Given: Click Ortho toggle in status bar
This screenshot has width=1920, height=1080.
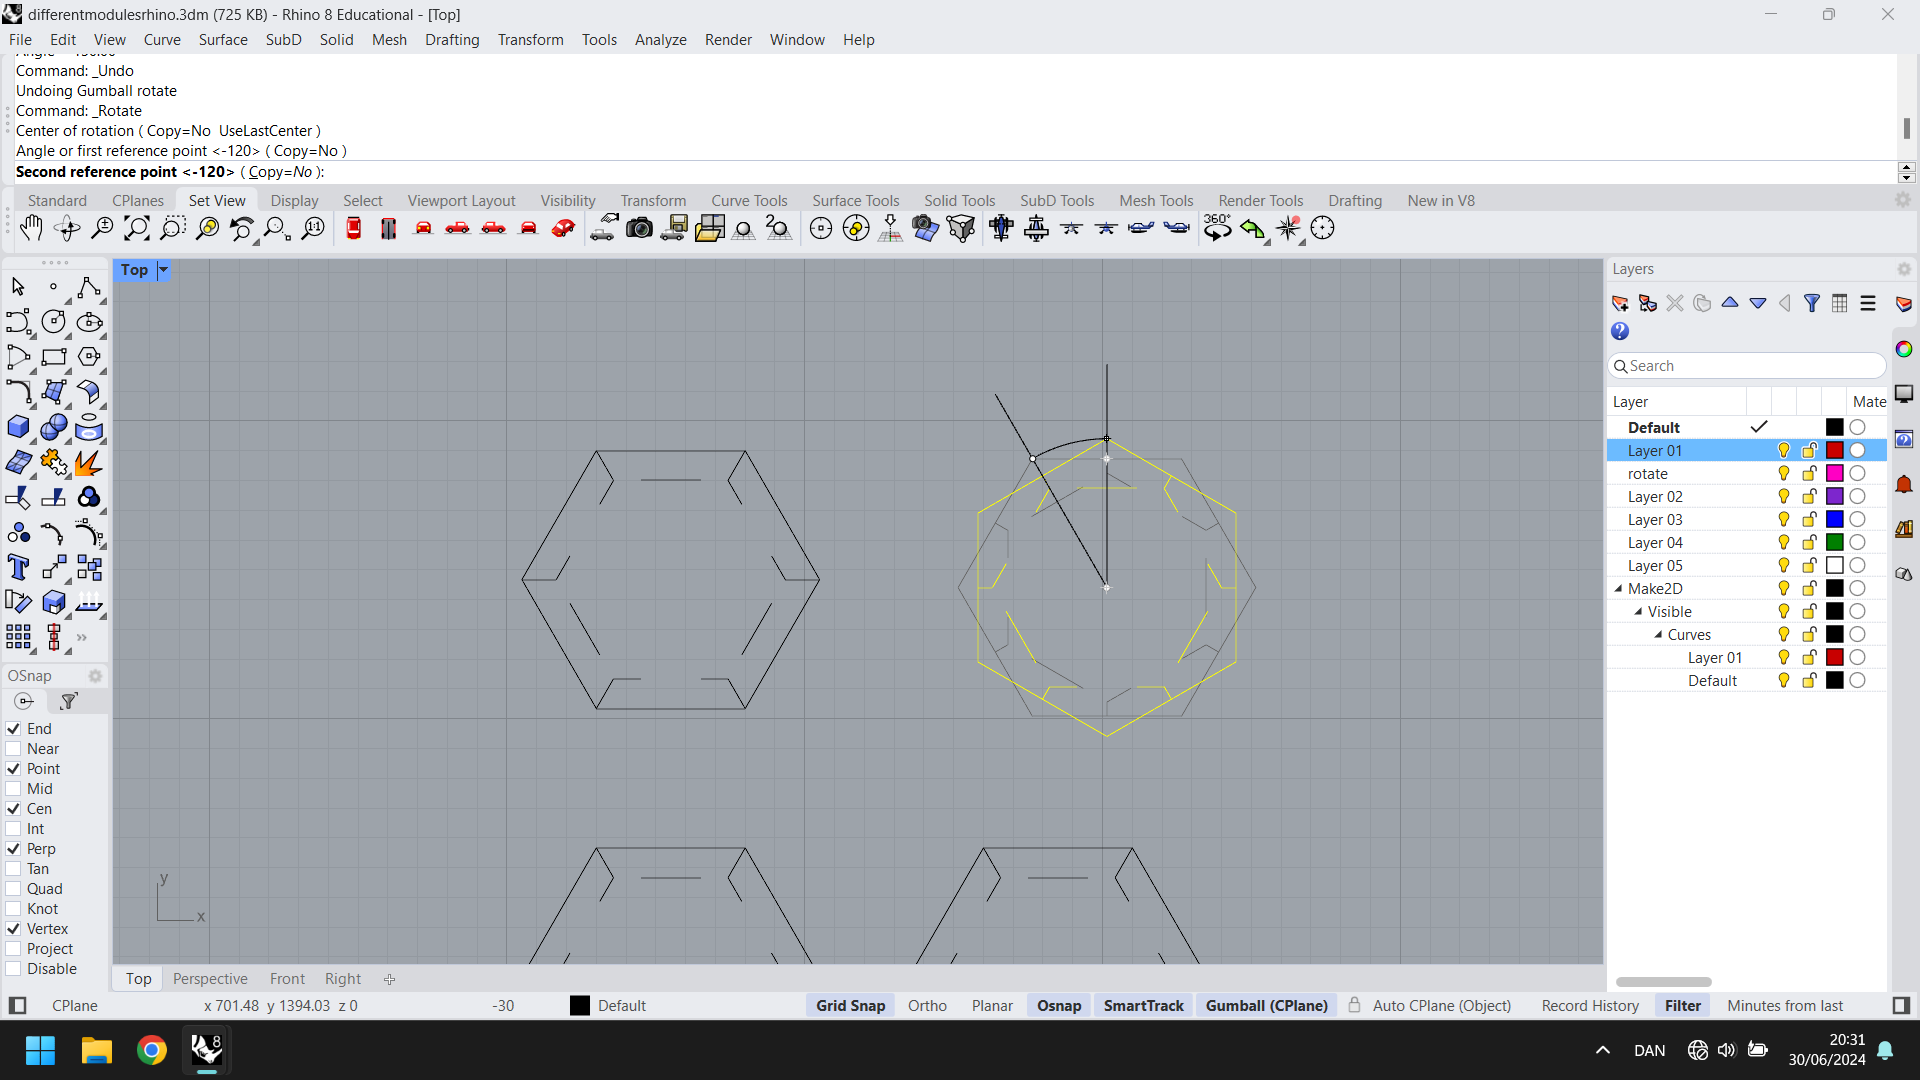Looking at the screenshot, I should click(x=926, y=1005).
